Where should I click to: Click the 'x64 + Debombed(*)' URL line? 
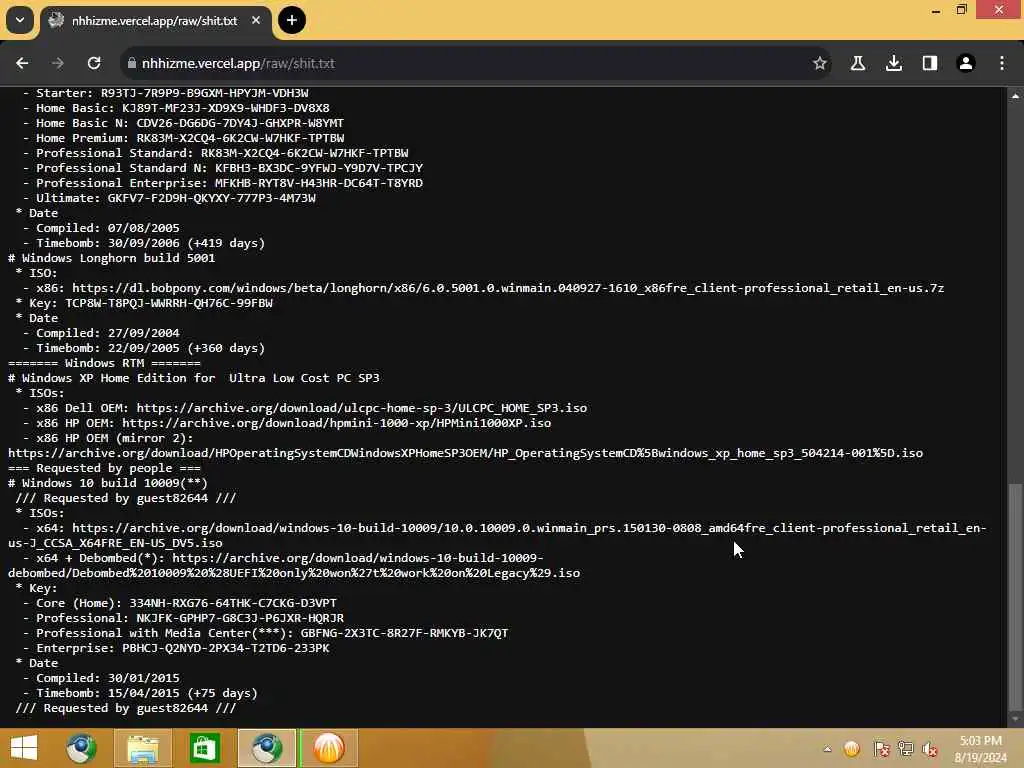[x=294, y=566]
